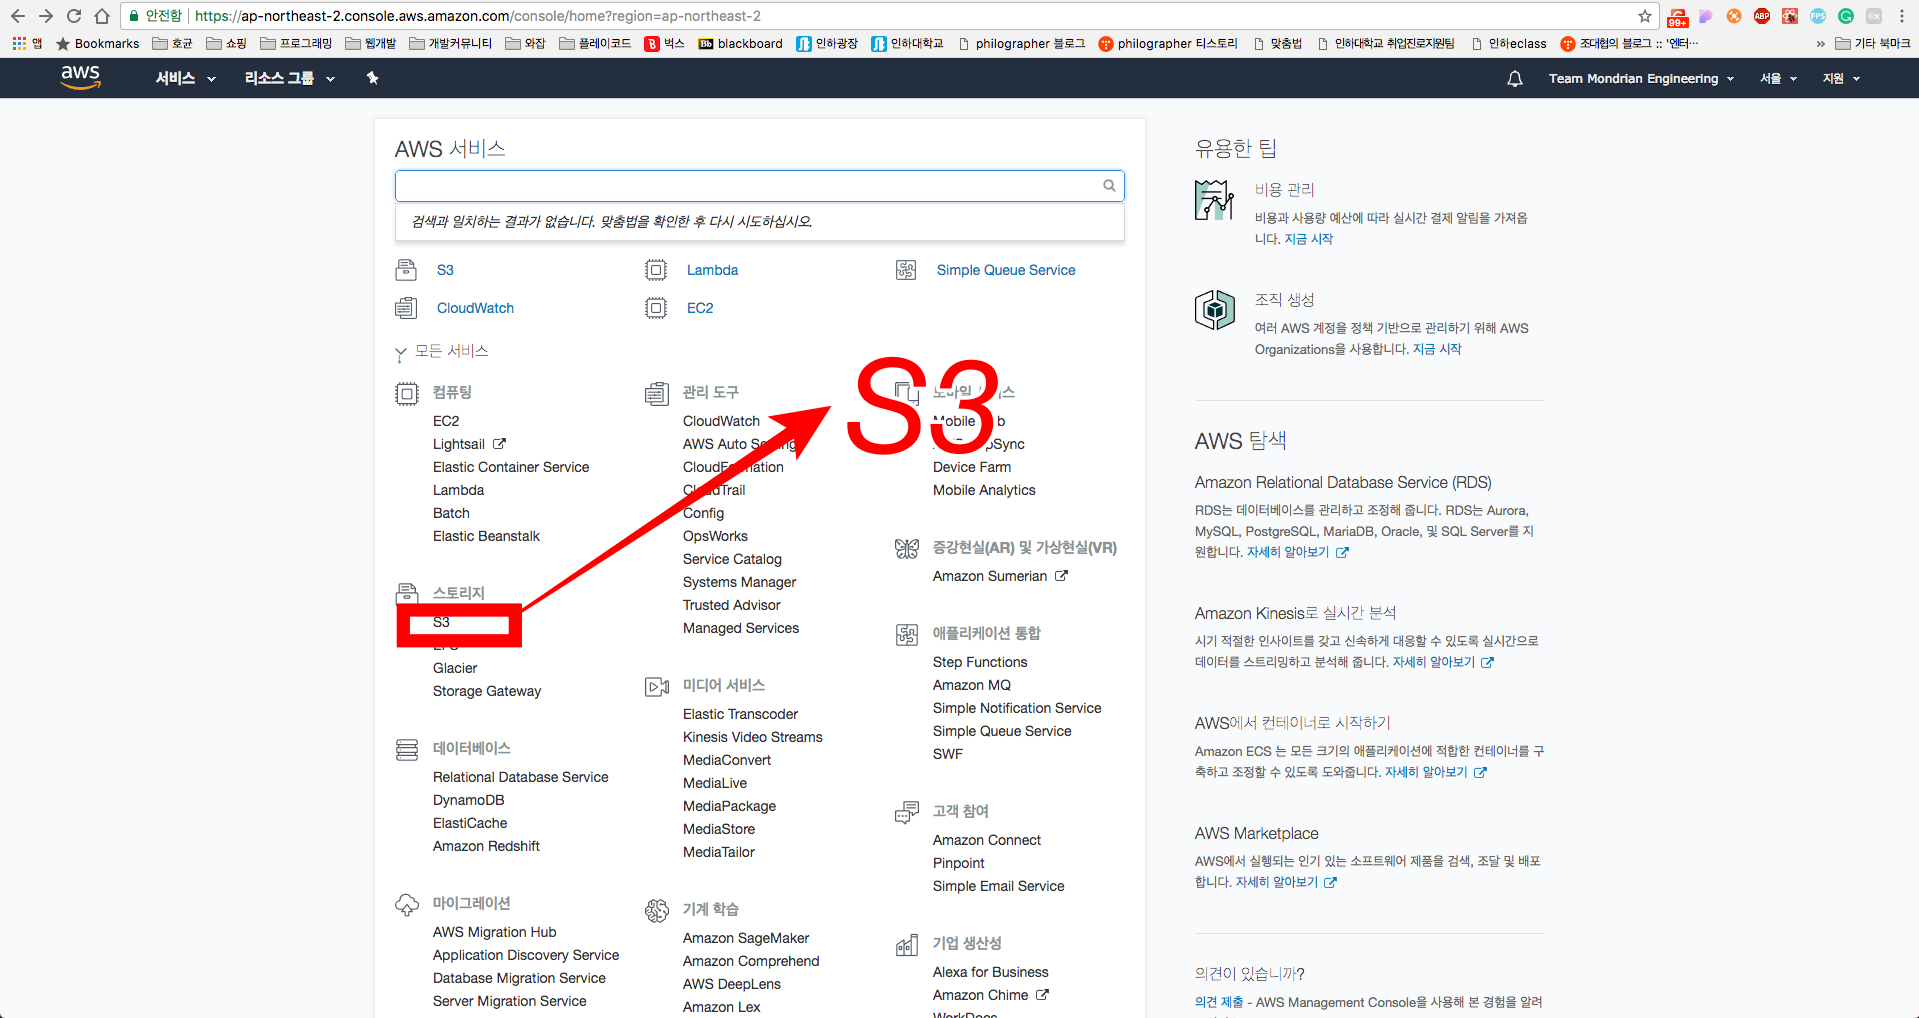Open the 기타 북마크 folder
This screenshot has width=1919, height=1018.
click(1872, 43)
